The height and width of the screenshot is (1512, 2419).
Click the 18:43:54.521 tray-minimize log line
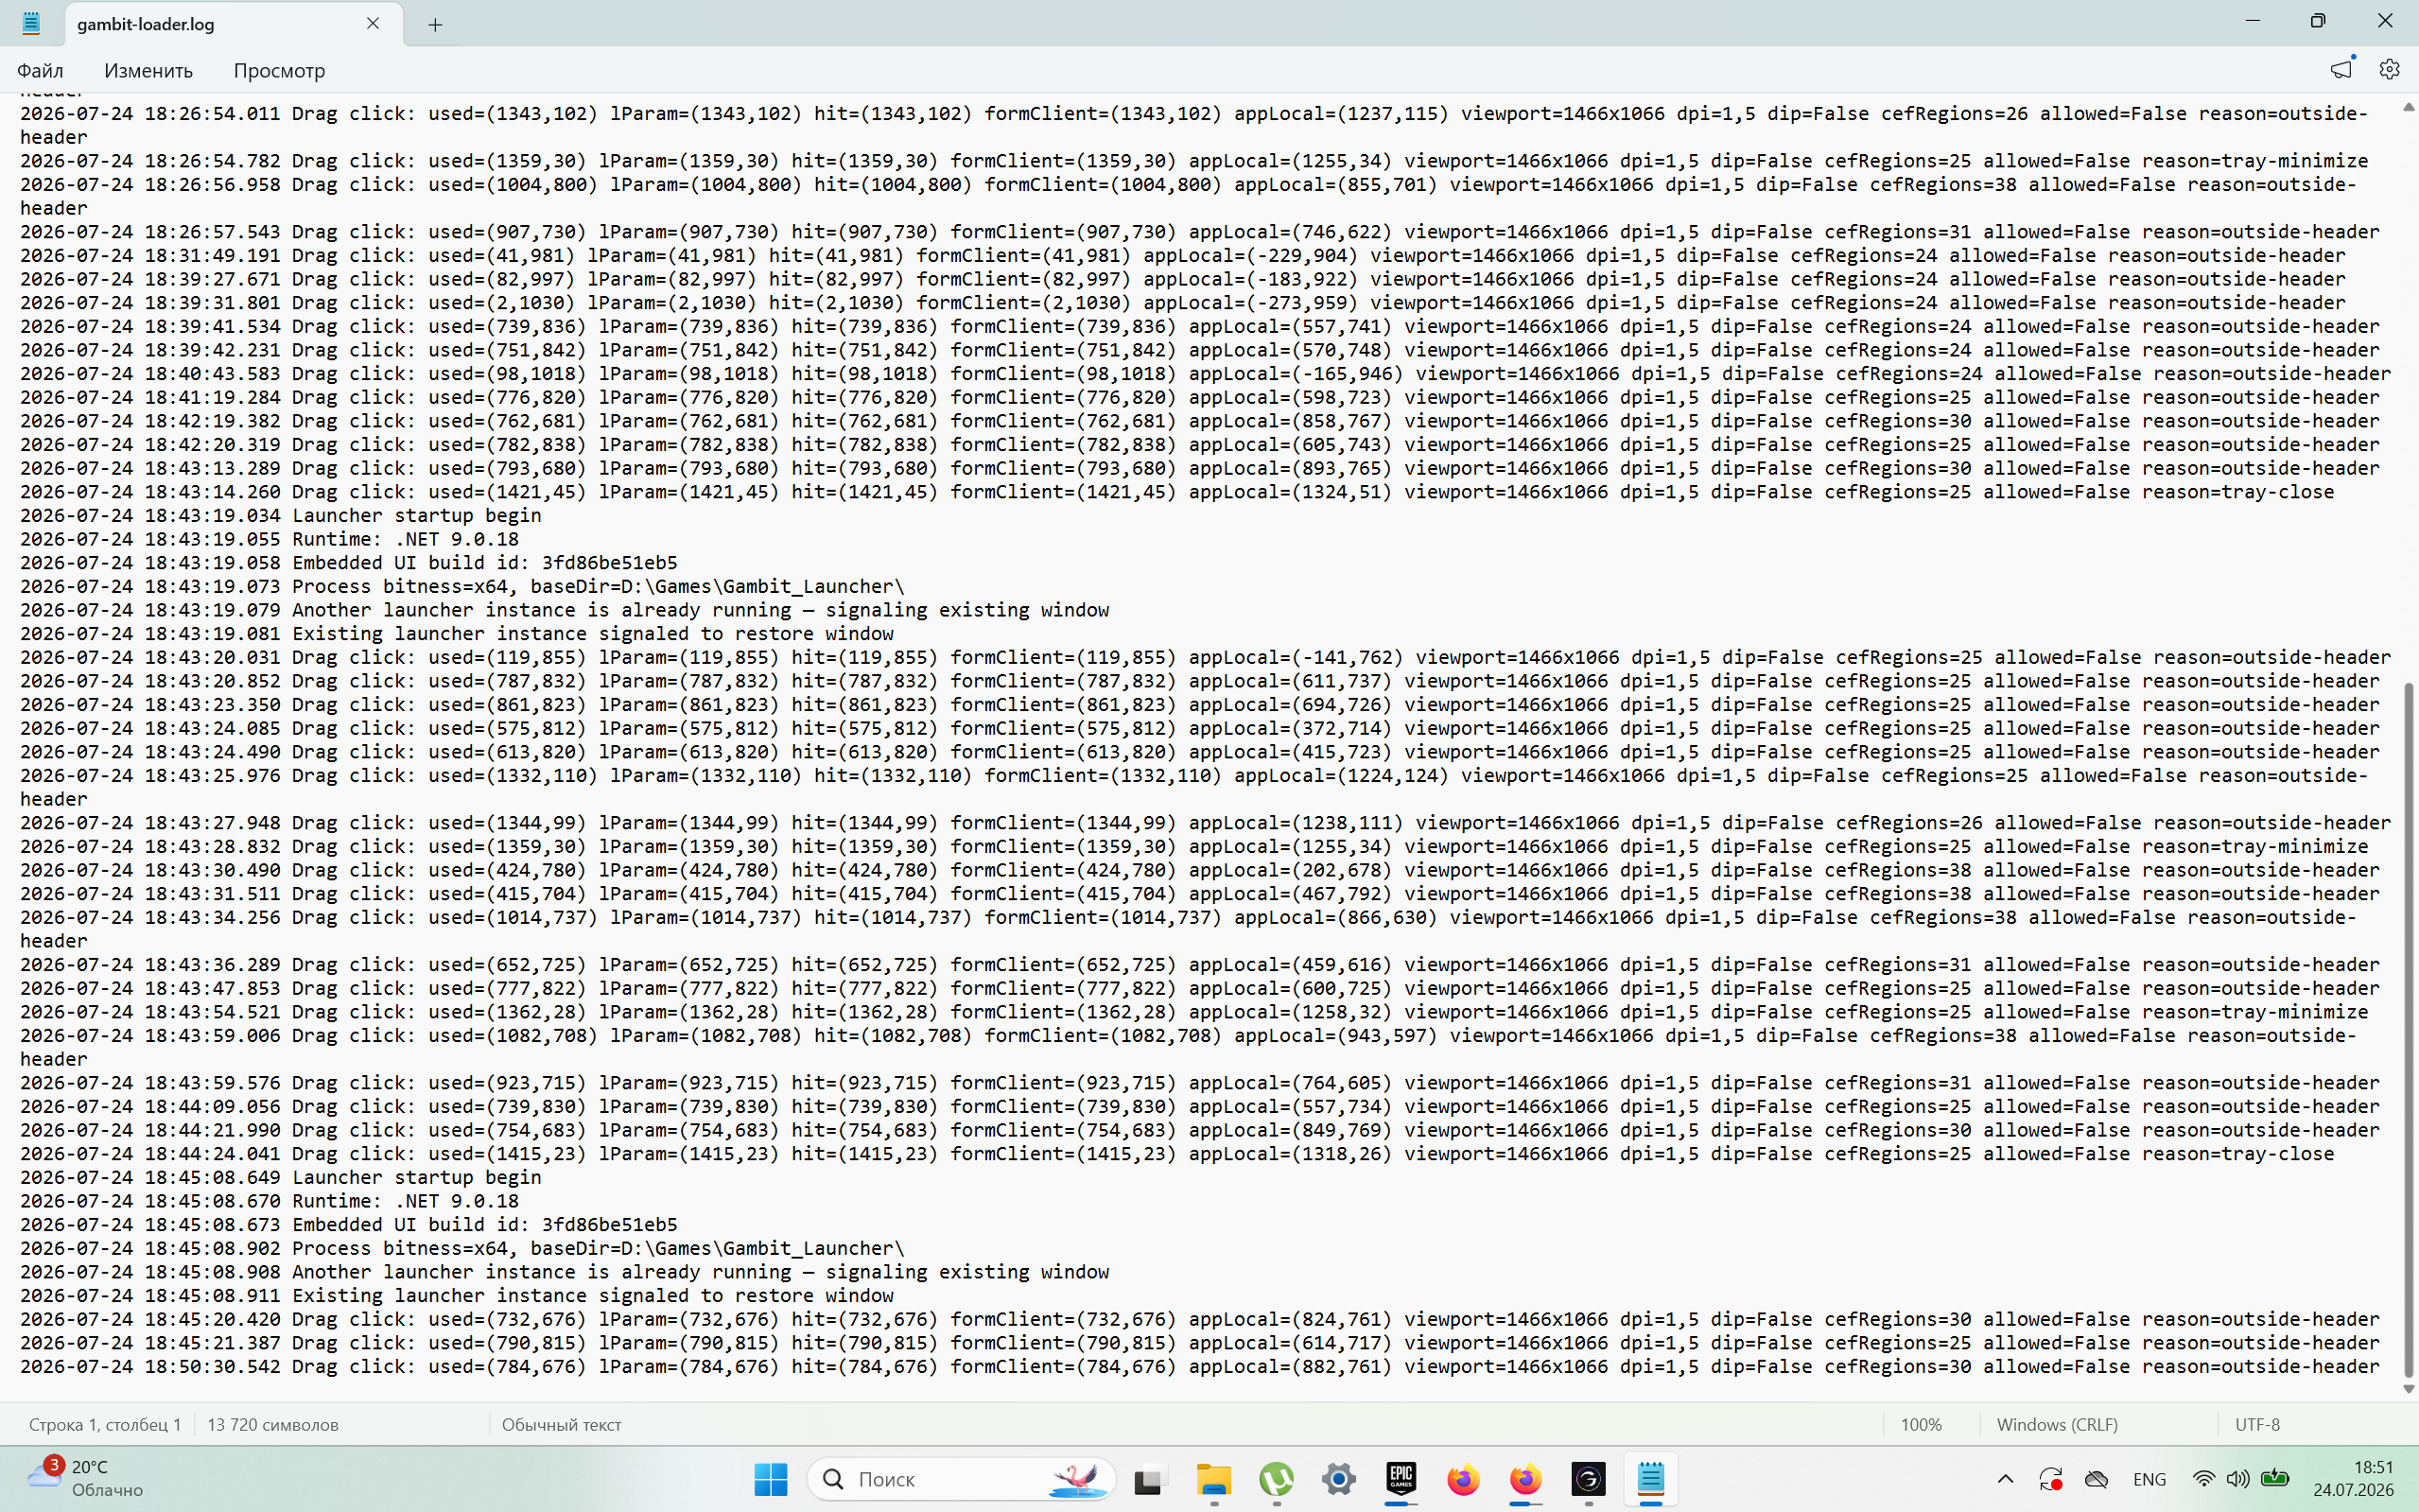(1194, 1012)
